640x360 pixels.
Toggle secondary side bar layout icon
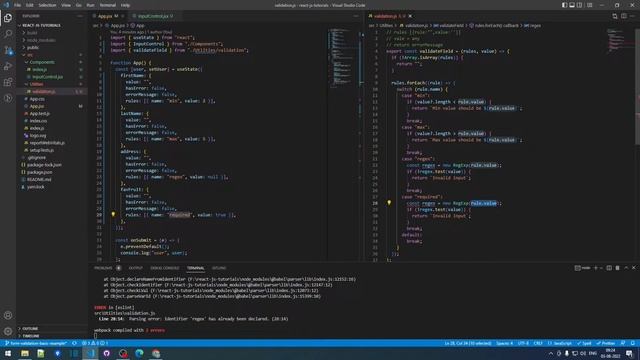tap(580, 5)
